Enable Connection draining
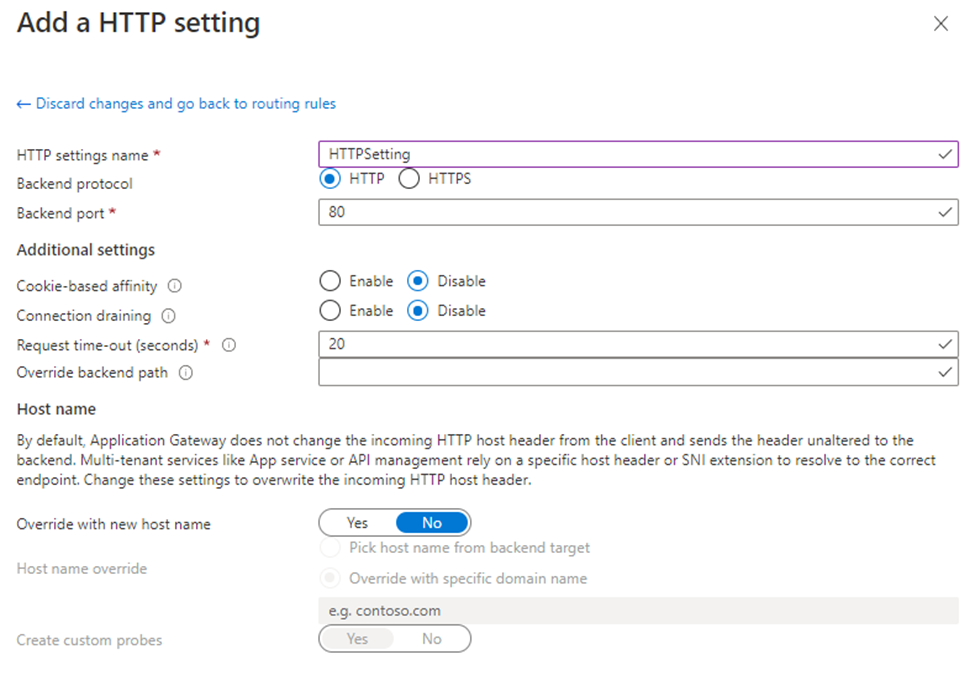This screenshot has width=975, height=681. [x=330, y=310]
